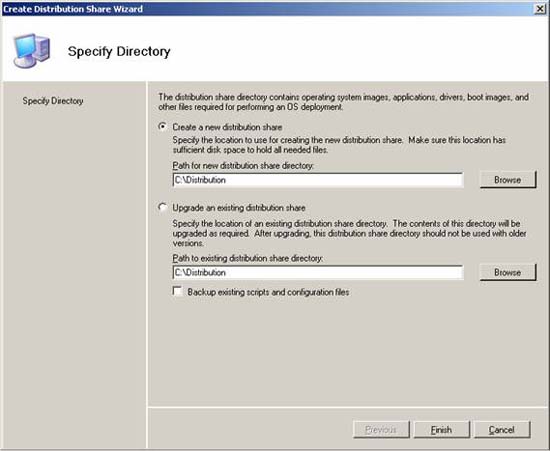Click the distribution share description paragraph at top

pyautogui.click(x=343, y=102)
